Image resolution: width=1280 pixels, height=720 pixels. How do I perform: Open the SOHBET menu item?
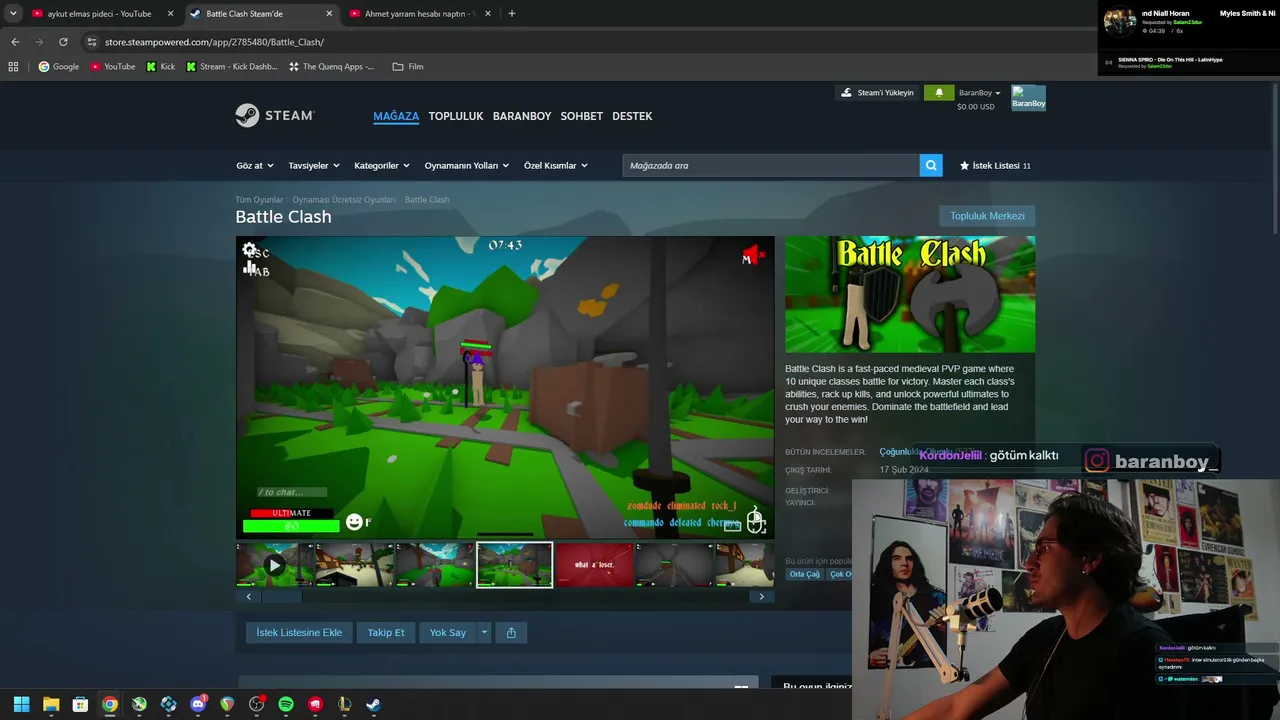(582, 116)
